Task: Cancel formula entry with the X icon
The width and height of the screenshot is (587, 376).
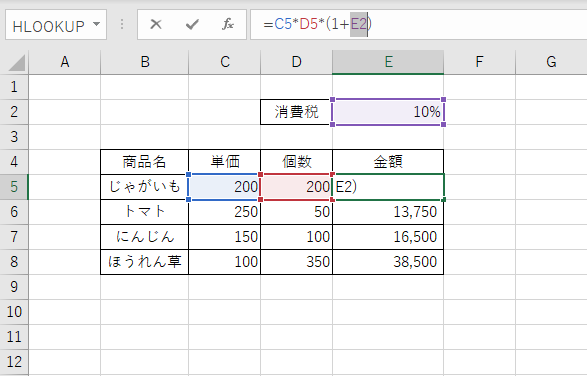Action: coord(156,25)
